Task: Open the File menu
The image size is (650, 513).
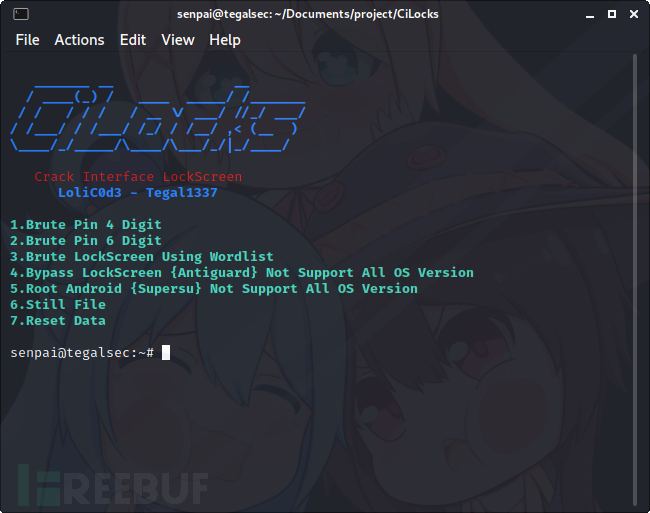Action: click(27, 40)
